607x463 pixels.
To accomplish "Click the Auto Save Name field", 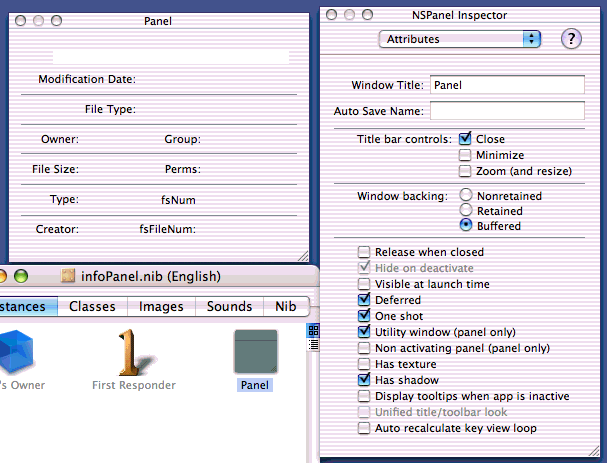I will coord(507,111).
